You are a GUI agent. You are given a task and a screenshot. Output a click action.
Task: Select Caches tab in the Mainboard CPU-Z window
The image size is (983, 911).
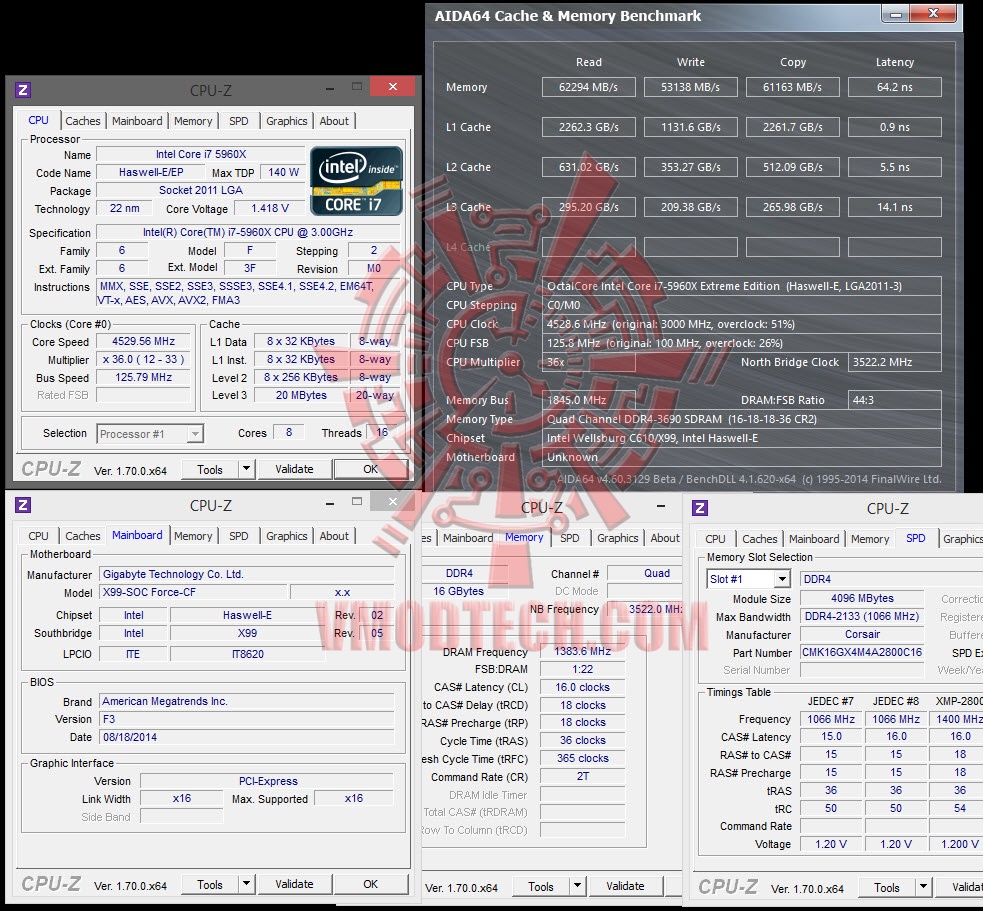83,536
